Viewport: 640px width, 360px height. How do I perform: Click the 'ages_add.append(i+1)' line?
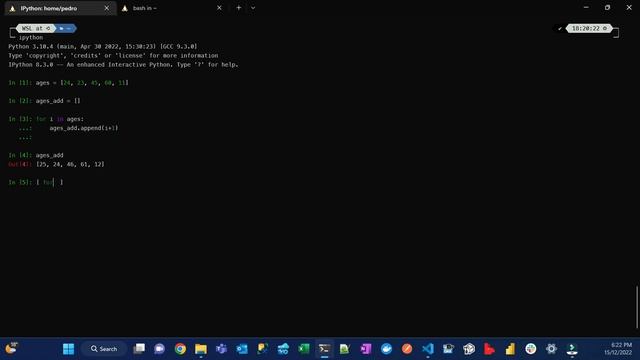pyautogui.click(x=84, y=128)
